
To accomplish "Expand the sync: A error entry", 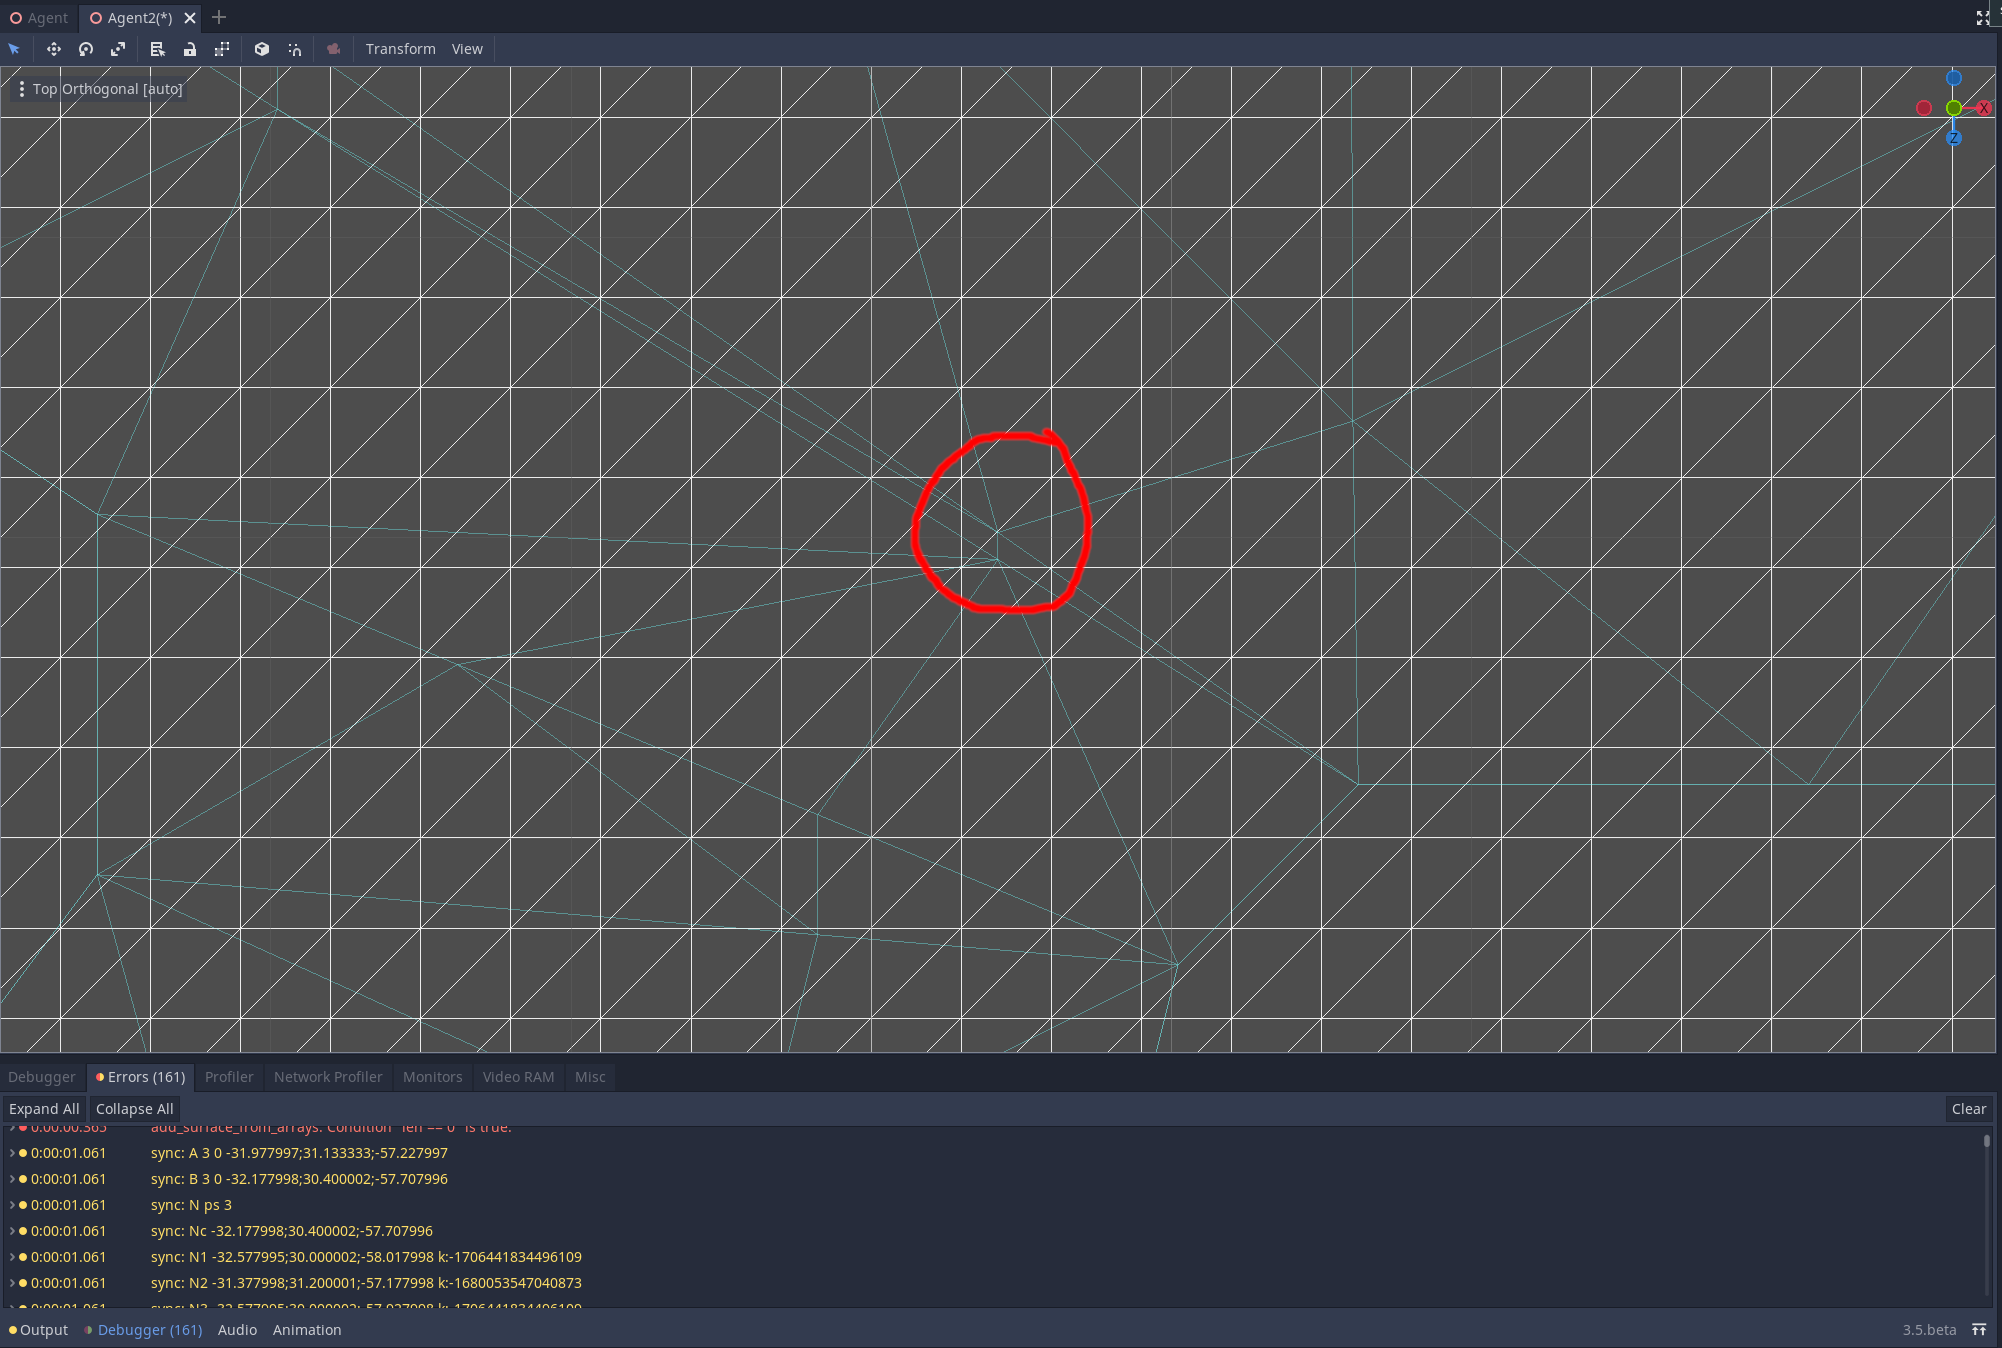I will tap(12, 1153).
